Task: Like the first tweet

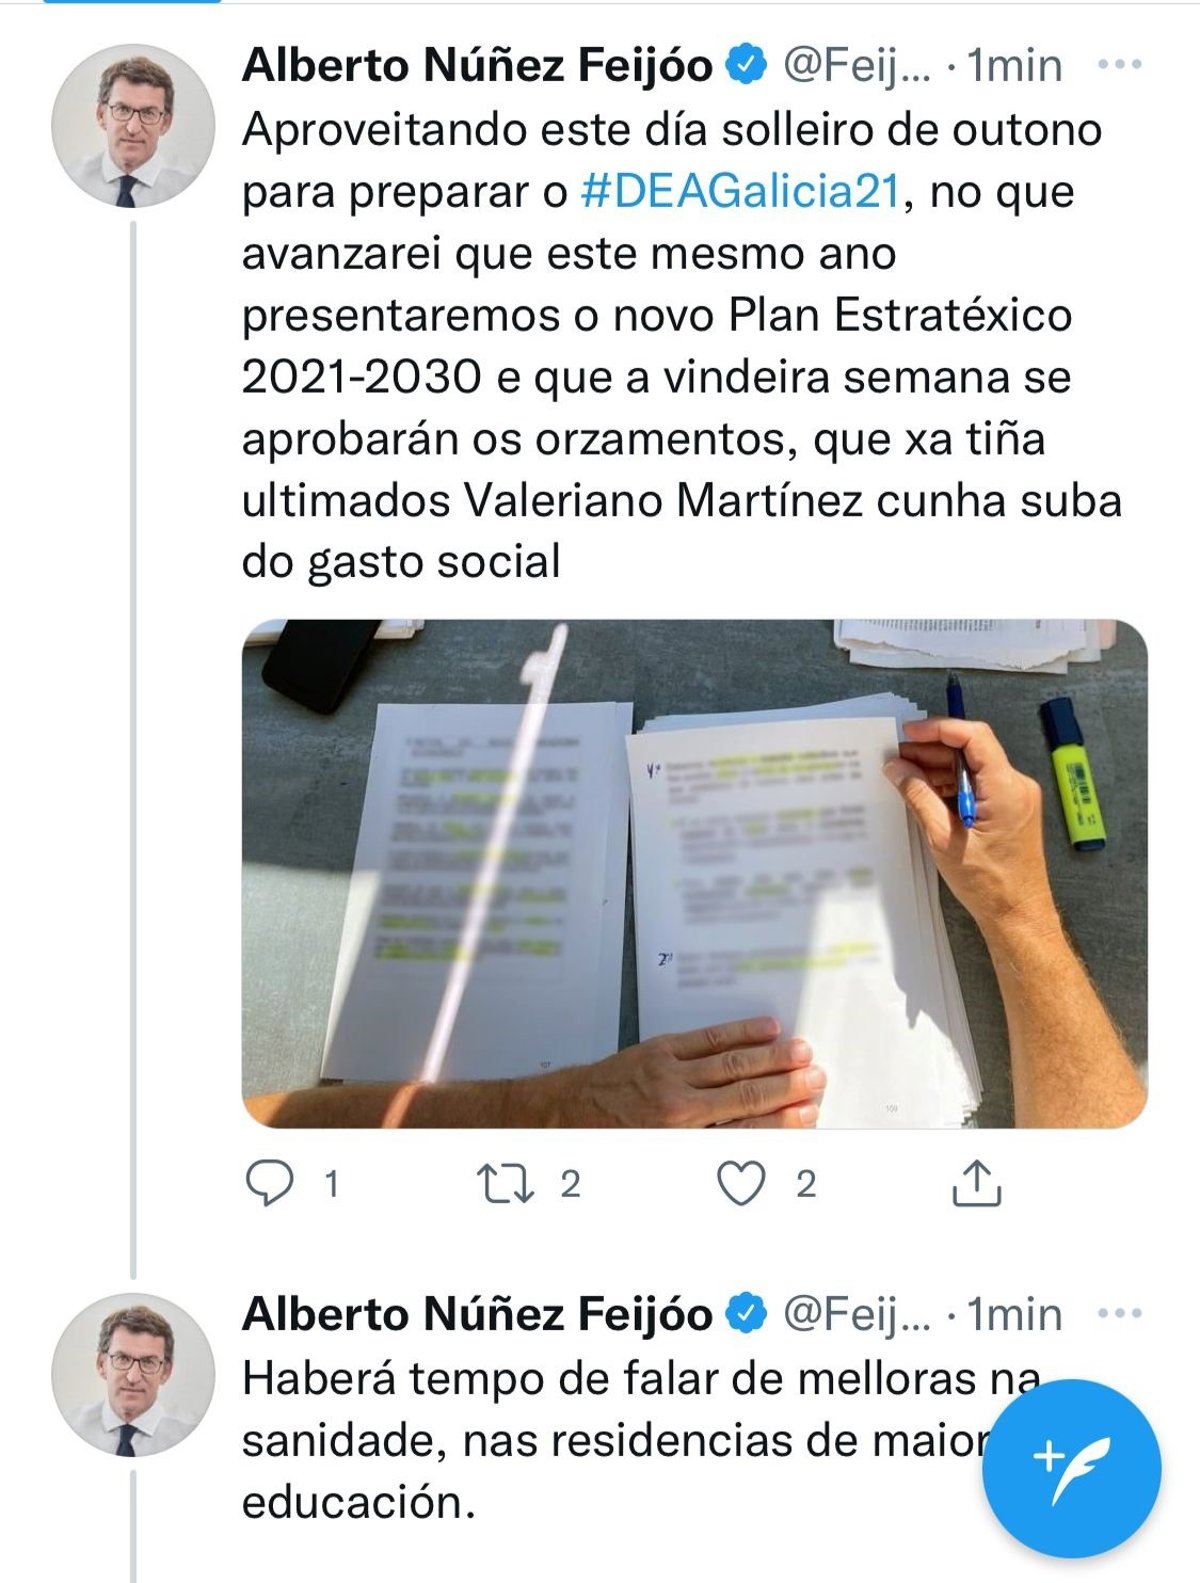Action: (x=742, y=1184)
